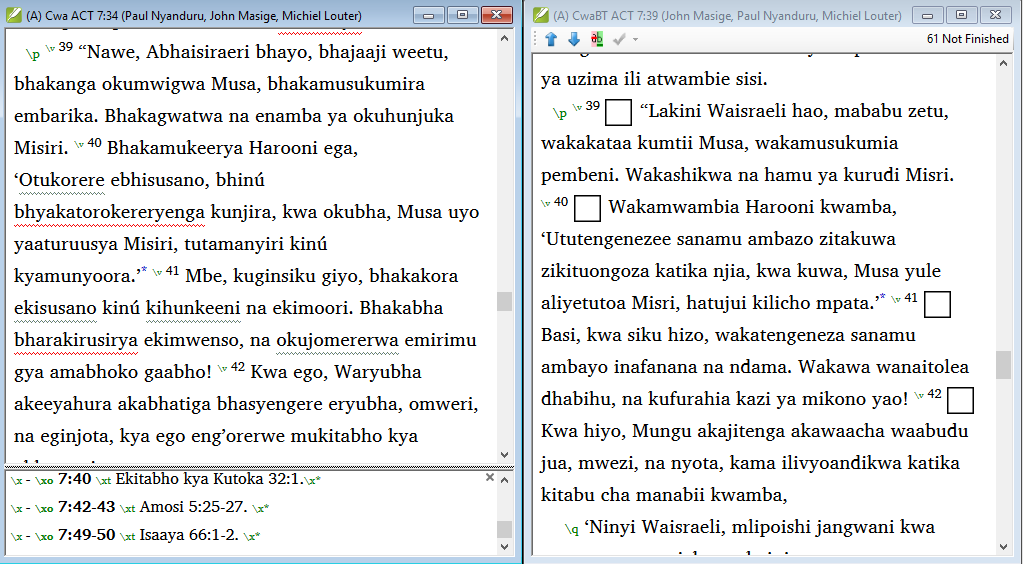Click the footnote asterisk after mpata

coord(880,298)
